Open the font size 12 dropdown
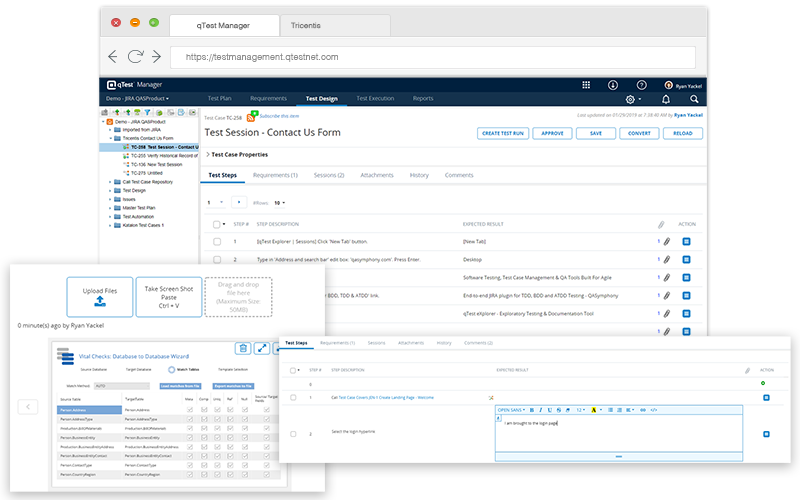The height and width of the screenshot is (500, 800). [x=581, y=410]
